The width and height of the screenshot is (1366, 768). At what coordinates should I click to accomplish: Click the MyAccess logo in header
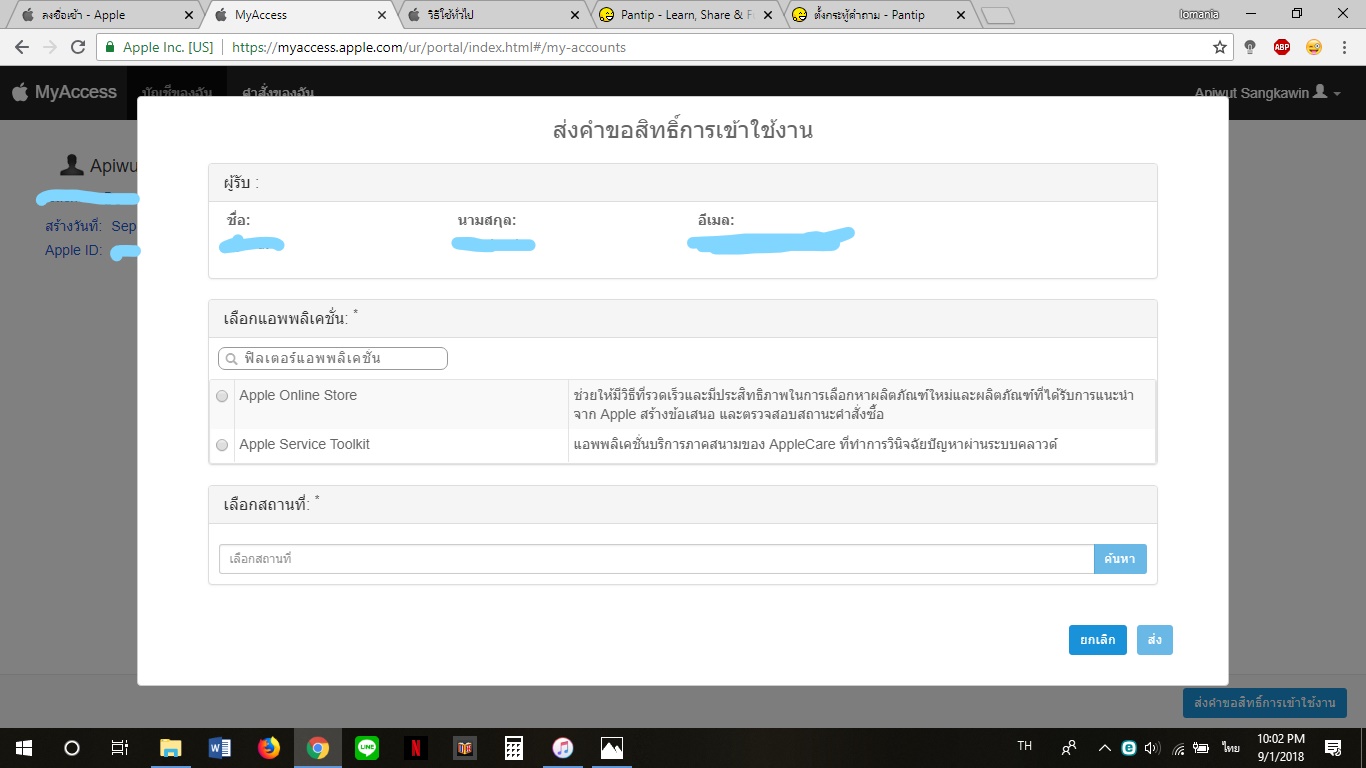pos(64,92)
